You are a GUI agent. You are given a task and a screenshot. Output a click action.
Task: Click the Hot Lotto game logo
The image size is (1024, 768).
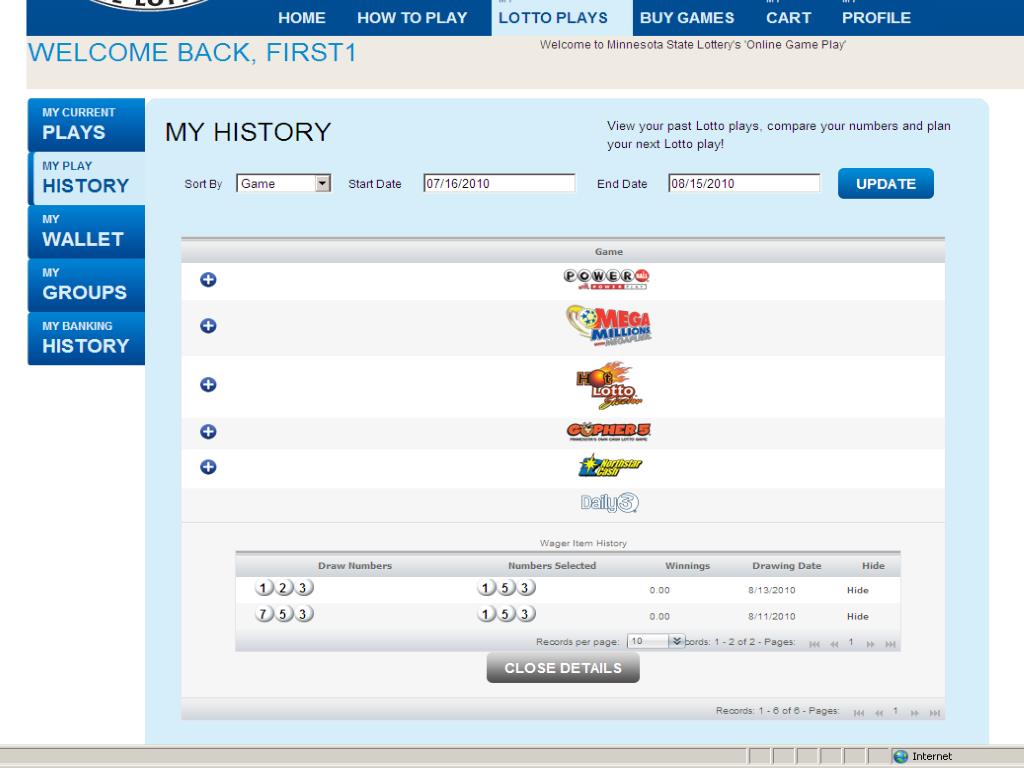609,385
